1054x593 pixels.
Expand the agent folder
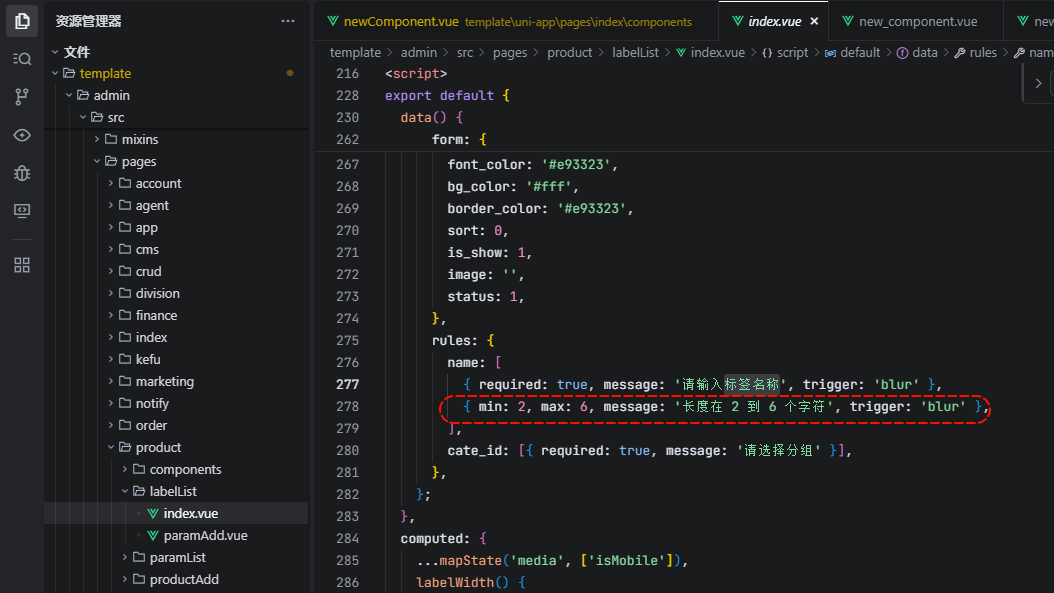point(110,206)
